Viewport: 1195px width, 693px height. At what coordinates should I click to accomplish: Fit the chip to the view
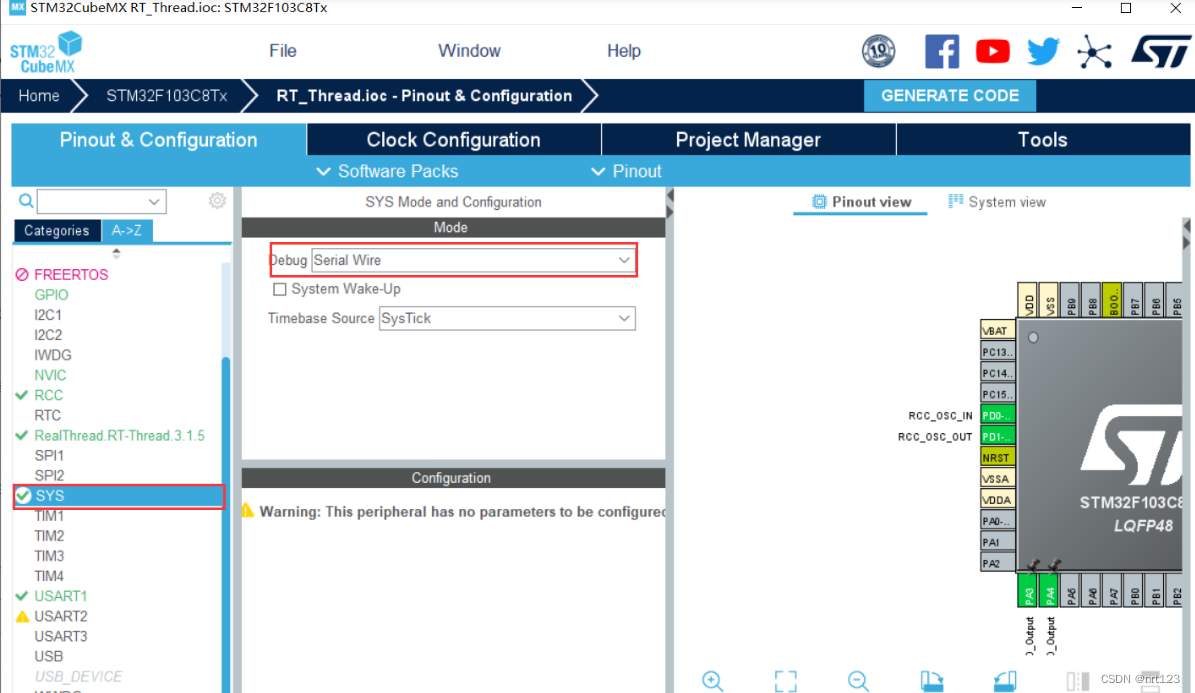[x=786, y=681]
